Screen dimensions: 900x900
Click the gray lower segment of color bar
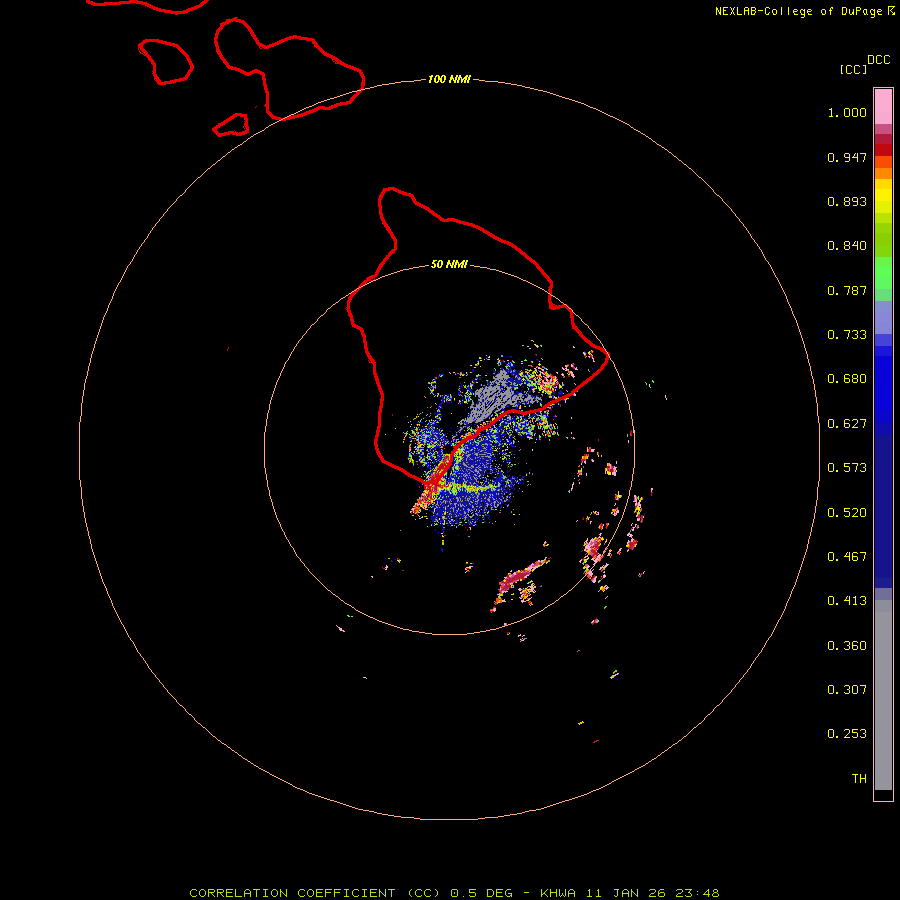(883, 695)
